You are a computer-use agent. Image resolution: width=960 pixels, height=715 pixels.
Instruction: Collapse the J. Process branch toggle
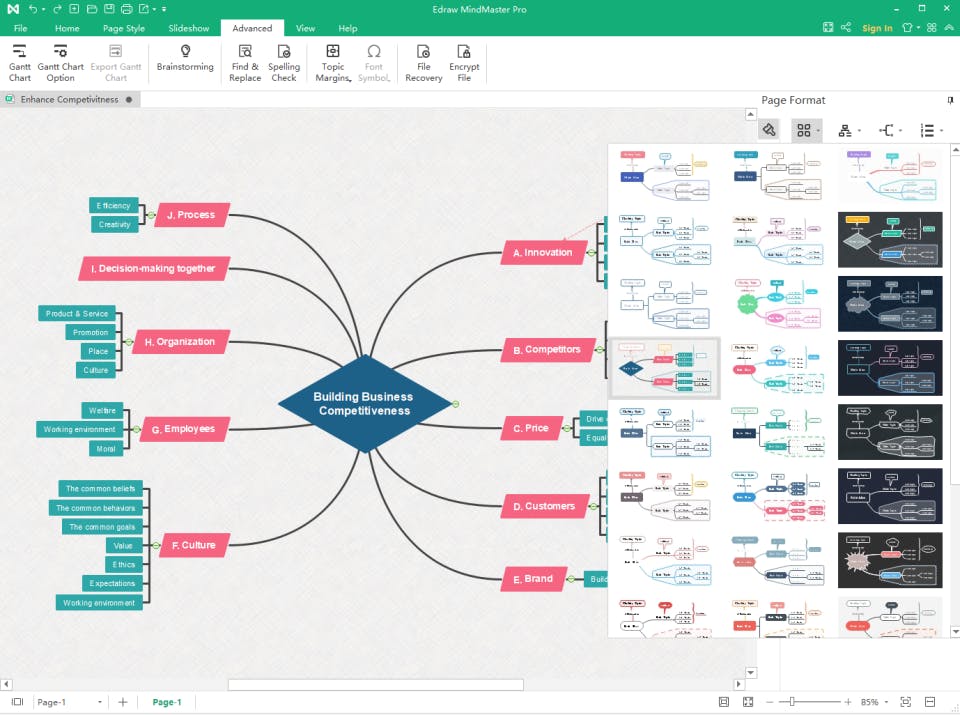coord(151,215)
